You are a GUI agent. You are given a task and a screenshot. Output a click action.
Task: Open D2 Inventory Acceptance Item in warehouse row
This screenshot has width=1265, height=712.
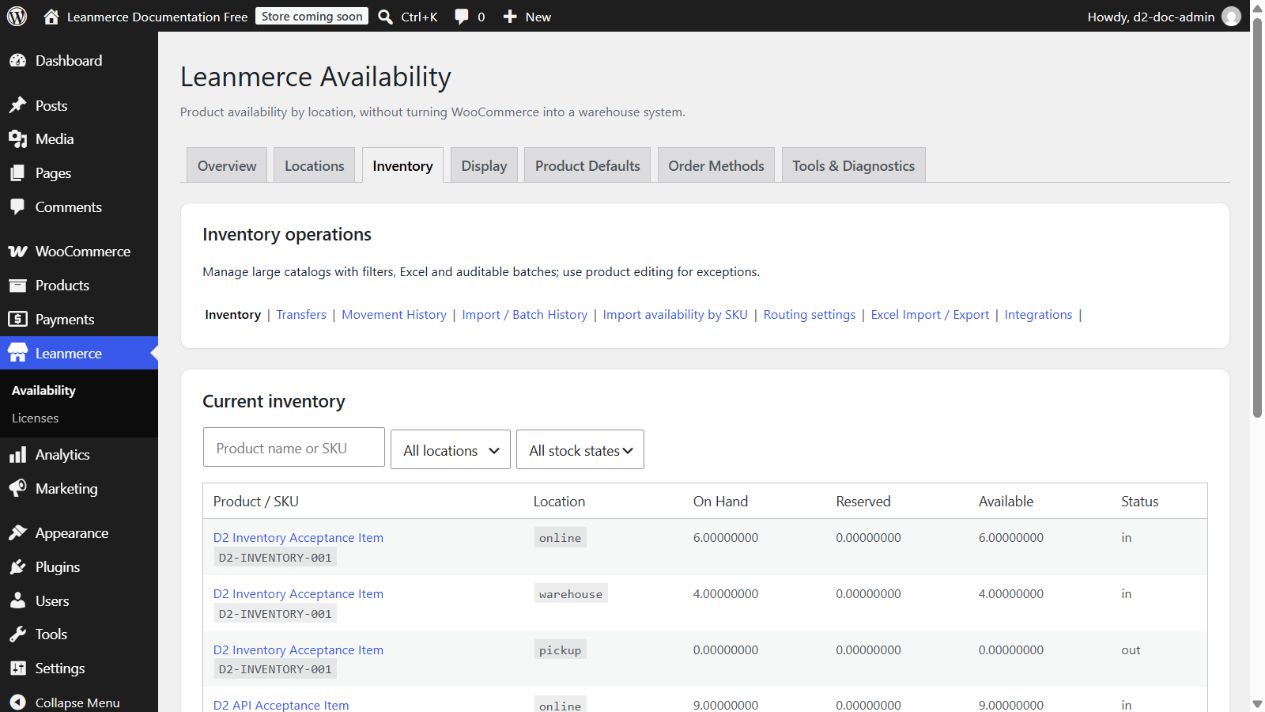[x=298, y=593]
